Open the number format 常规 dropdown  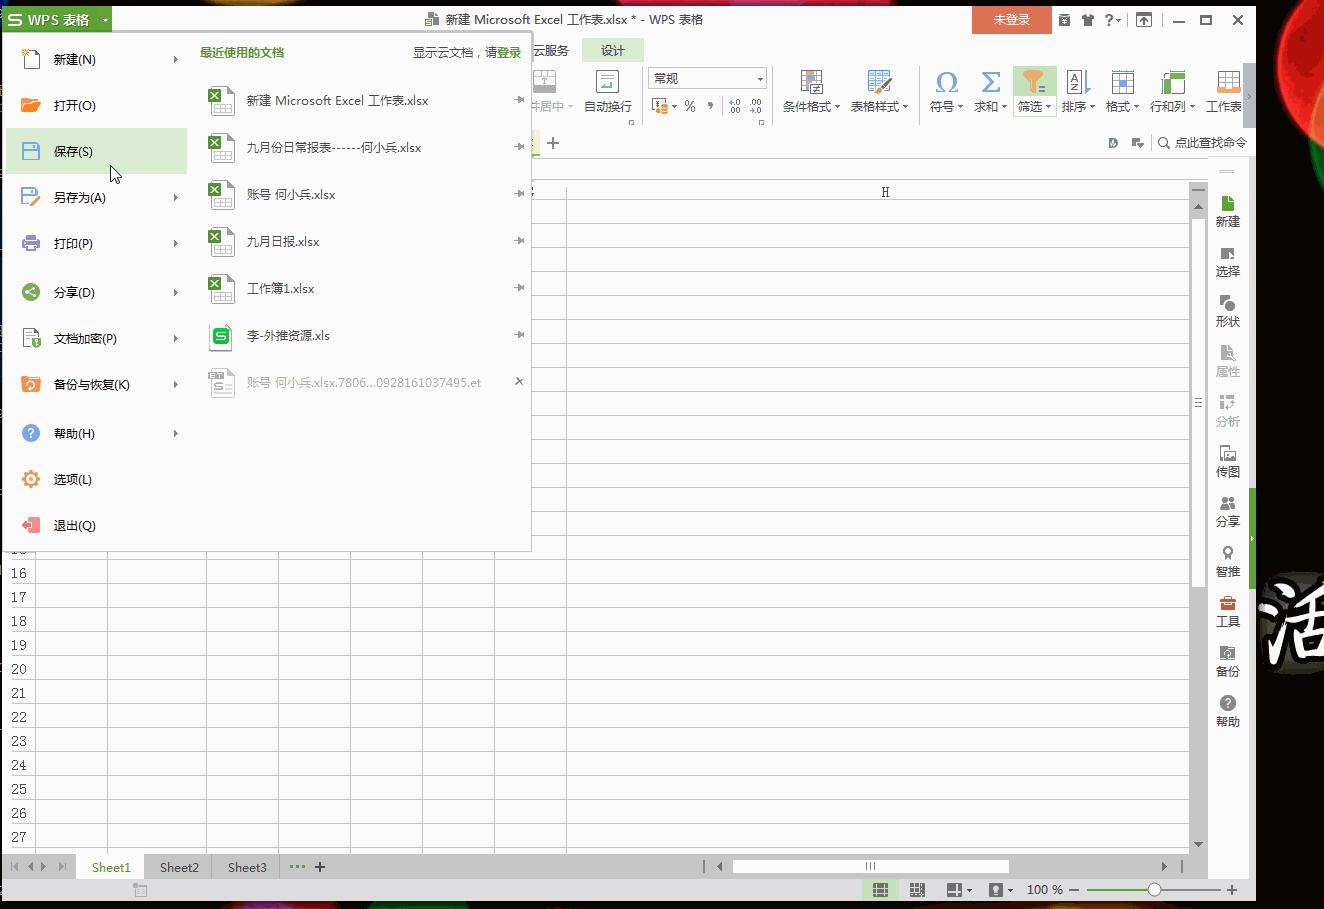pos(759,79)
